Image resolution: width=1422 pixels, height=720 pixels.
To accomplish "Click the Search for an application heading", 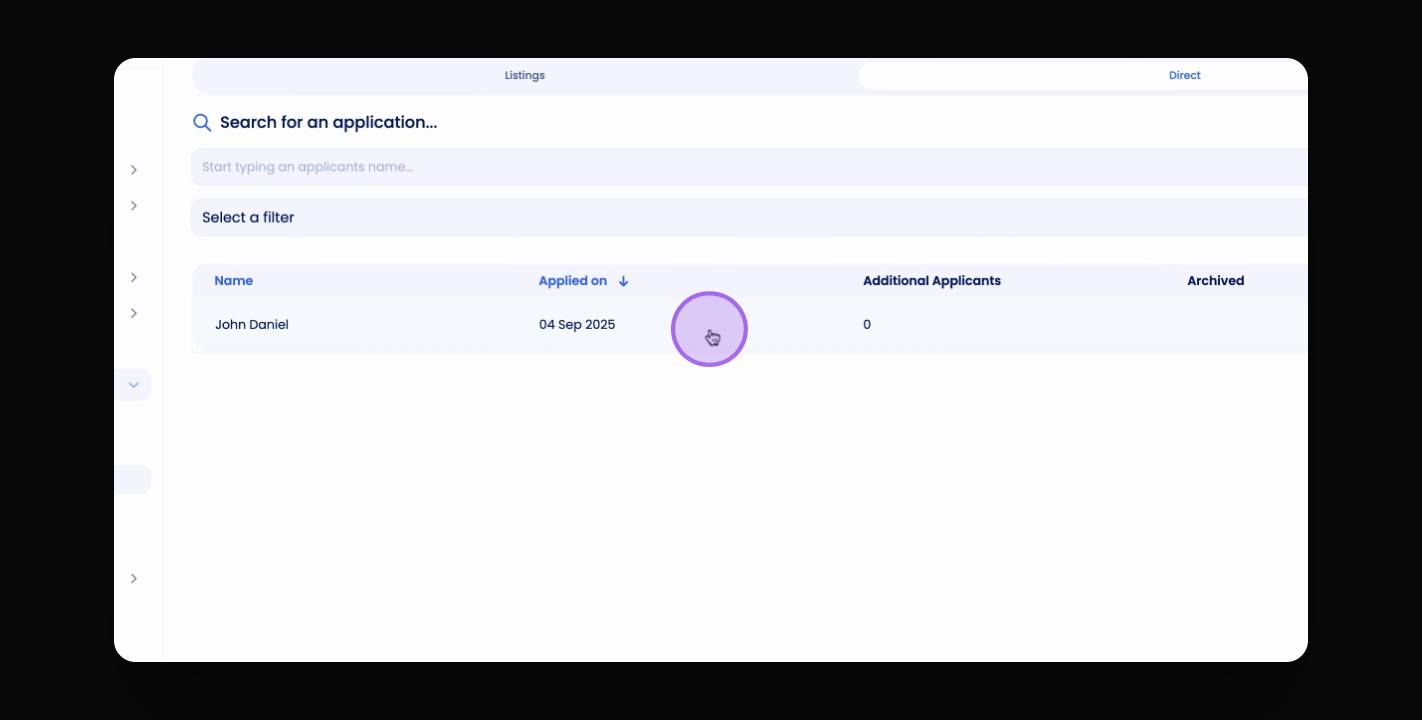I will pos(329,123).
